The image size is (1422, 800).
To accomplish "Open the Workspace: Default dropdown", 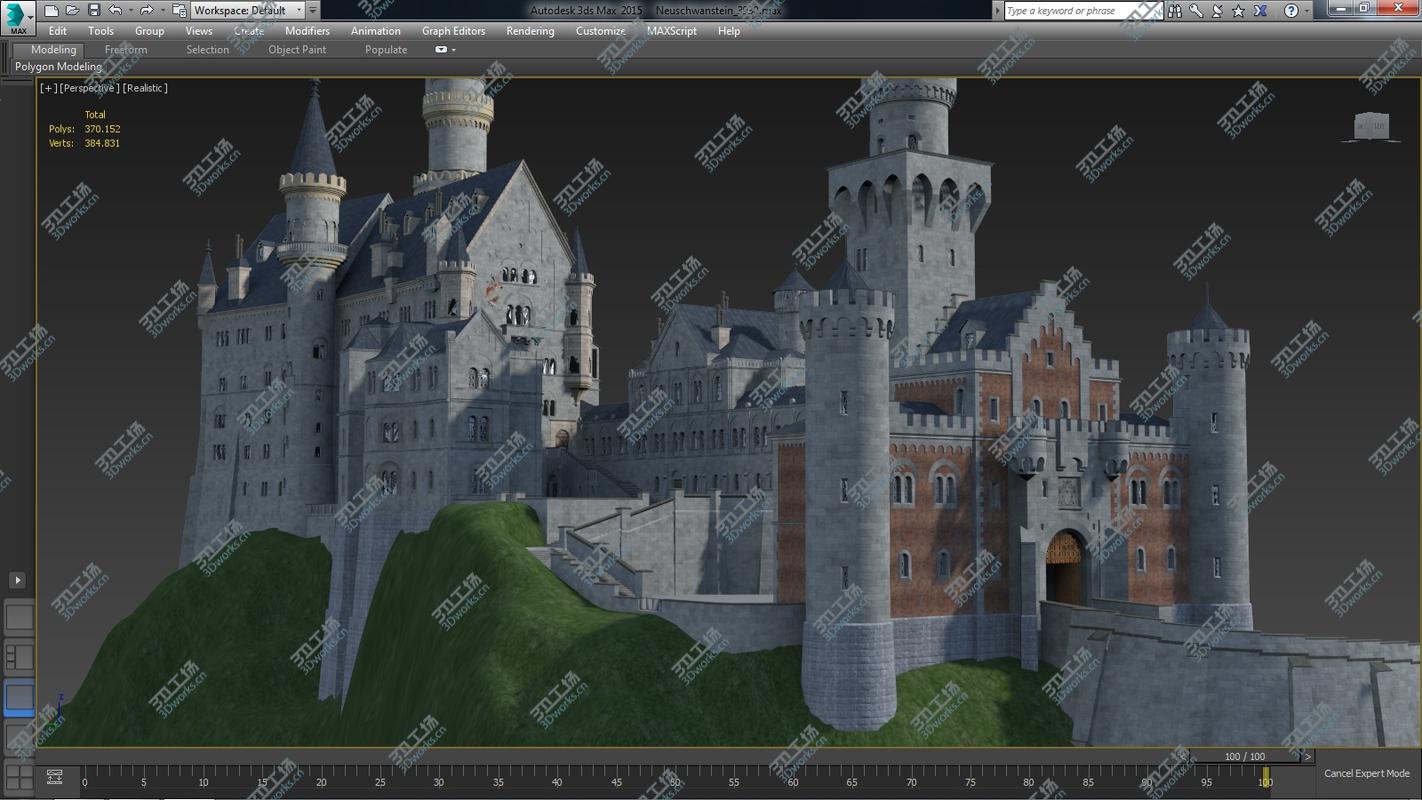I will pos(247,10).
